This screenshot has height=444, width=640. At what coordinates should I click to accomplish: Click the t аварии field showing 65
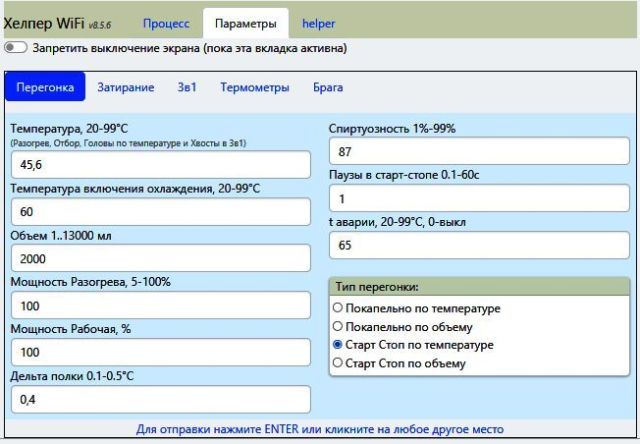pyautogui.click(x=480, y=245)
